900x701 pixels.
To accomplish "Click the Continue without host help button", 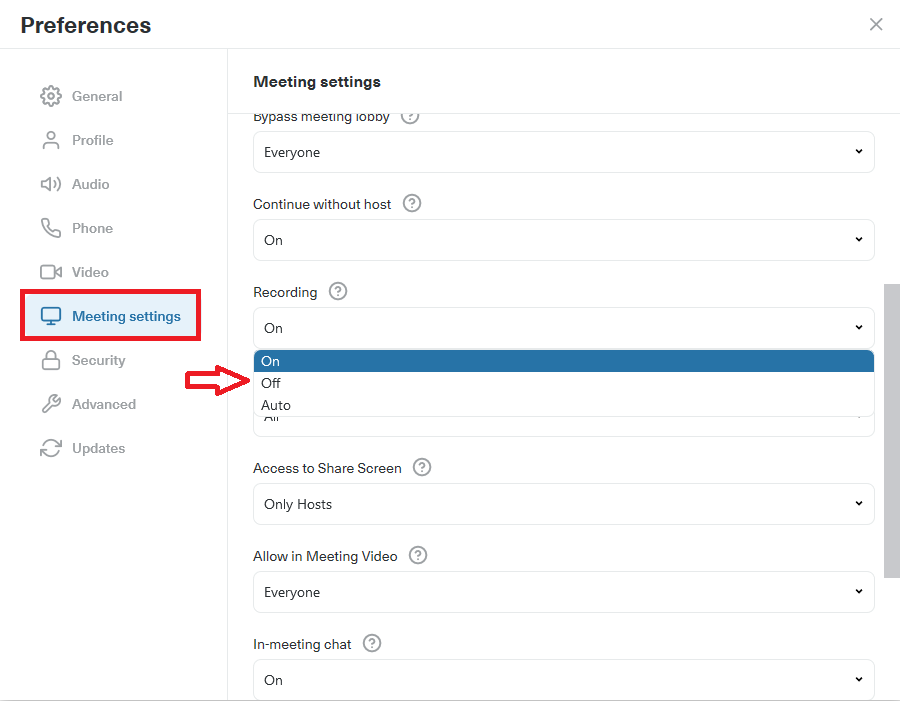I will click(411, 203).
